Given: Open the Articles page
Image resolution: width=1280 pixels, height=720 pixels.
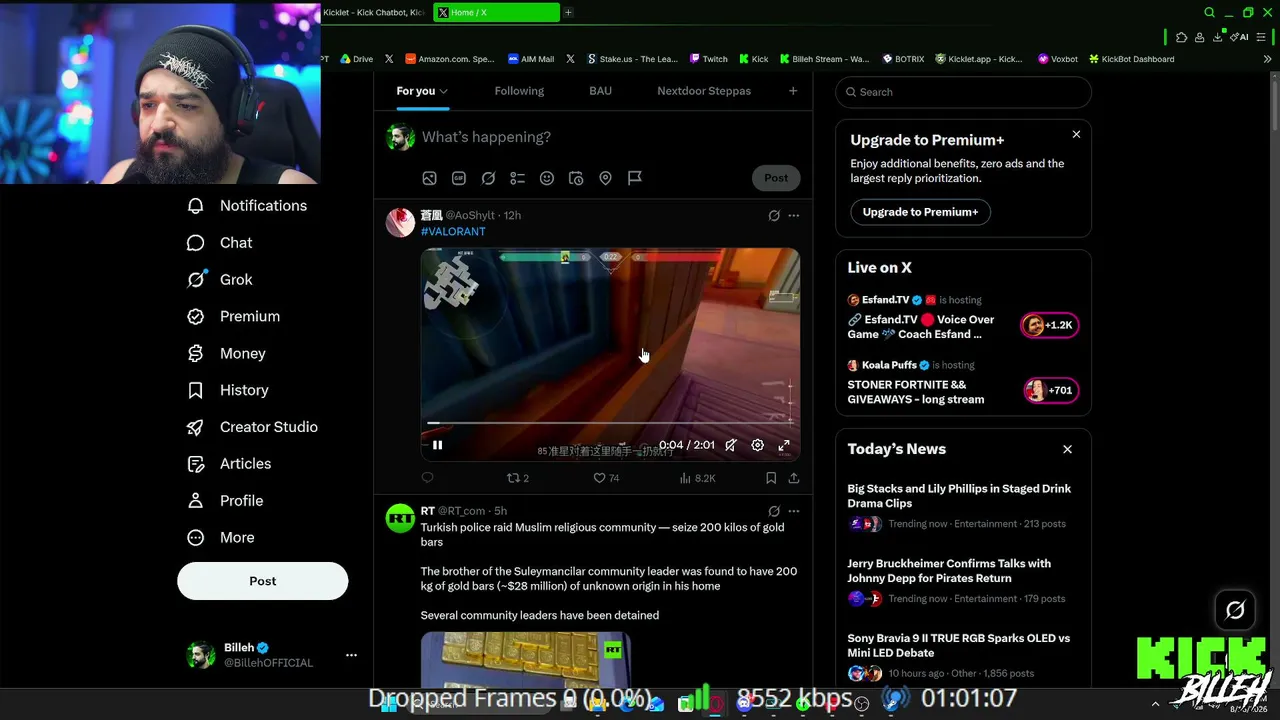Looking at the screenshot, I should pyautogui.click(x=229, y=464).
